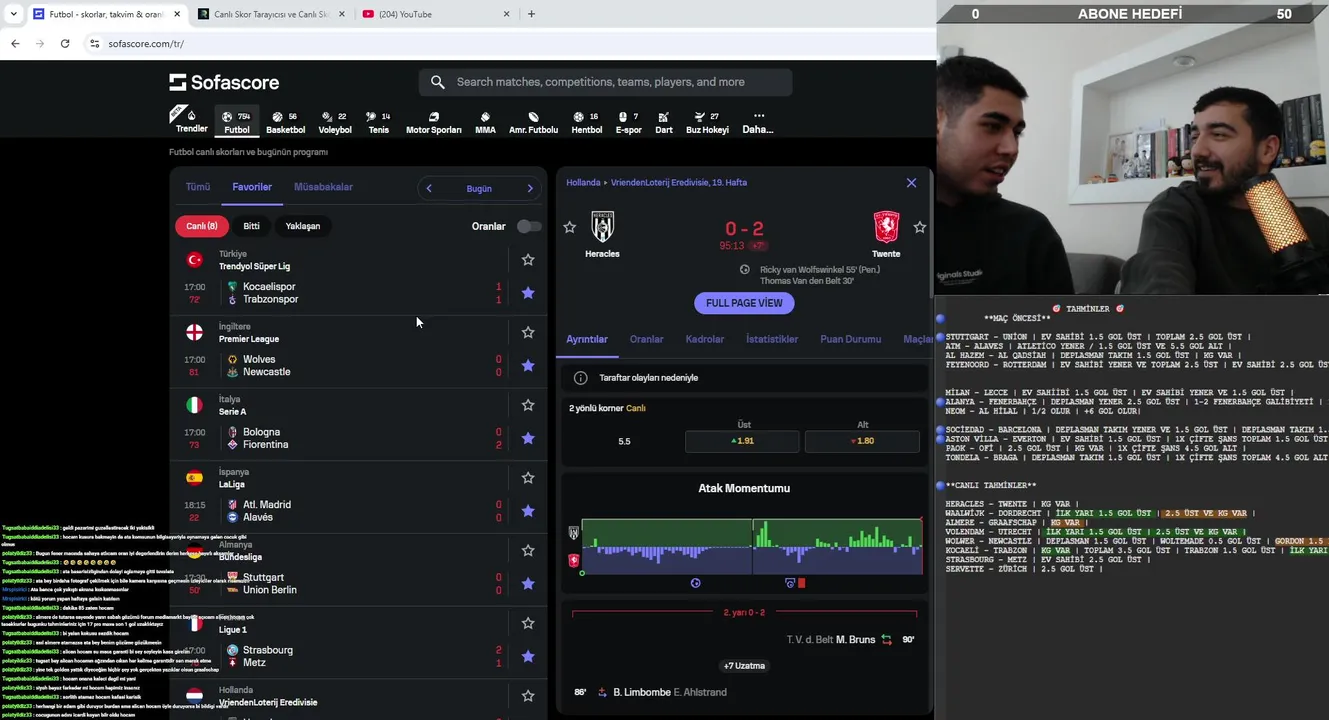Switch to the Favoriler tab
The image size is (1329, 720).
click(252, 187)
